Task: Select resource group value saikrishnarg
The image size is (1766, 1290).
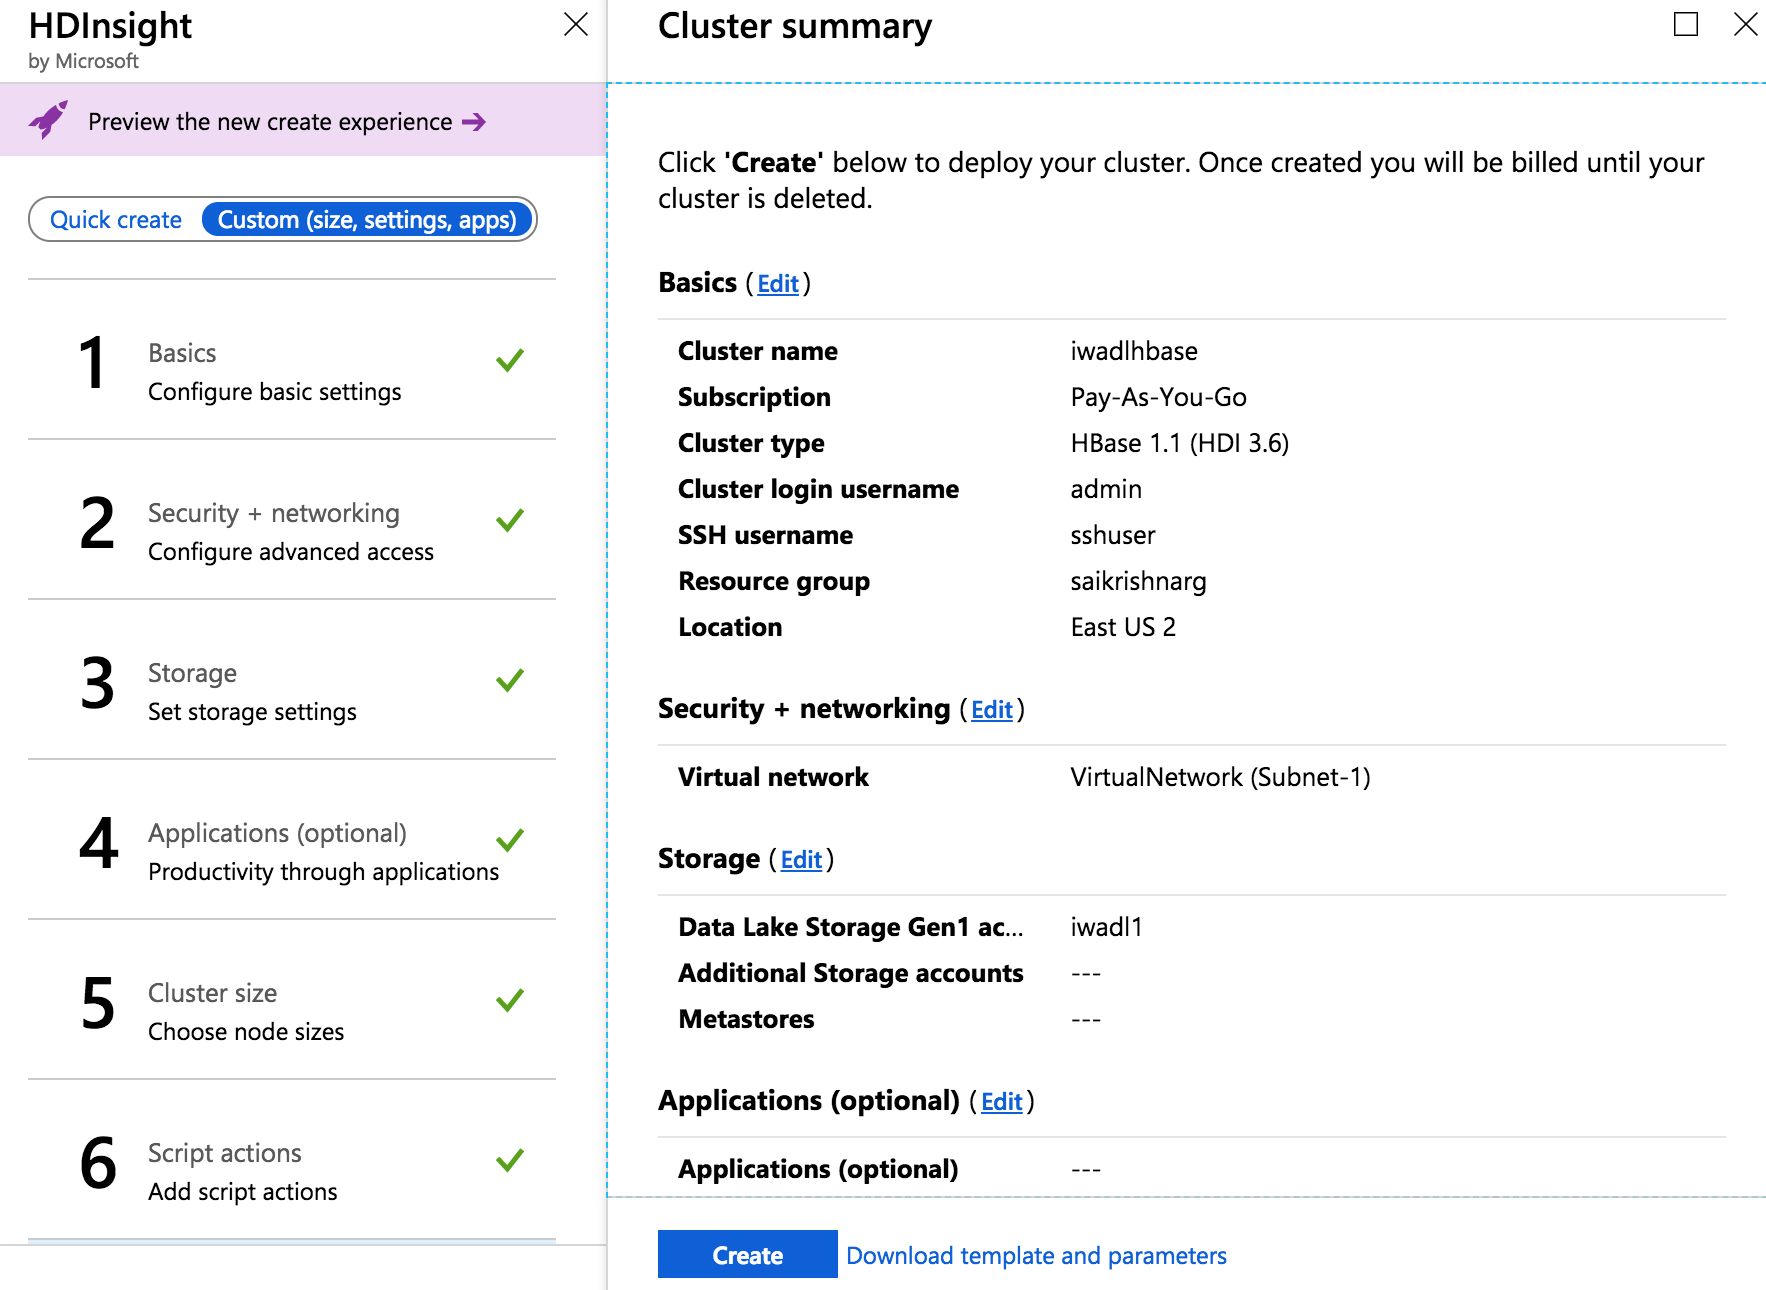Action: pos(1138,581)
